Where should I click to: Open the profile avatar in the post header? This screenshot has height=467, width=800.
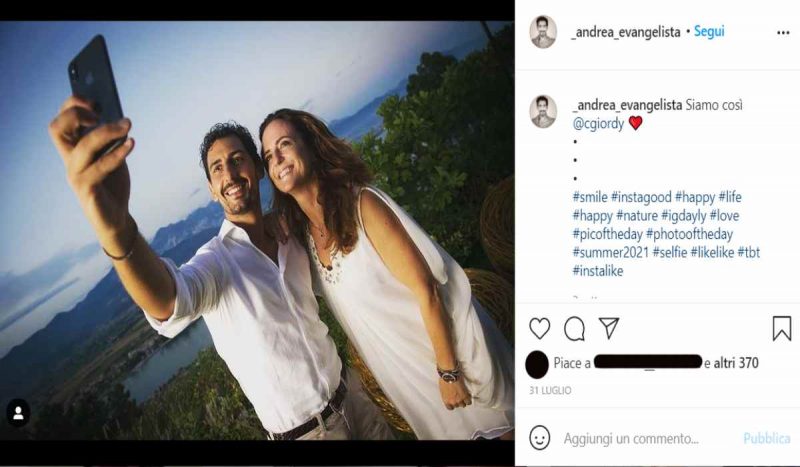click(x=543, y=32)
